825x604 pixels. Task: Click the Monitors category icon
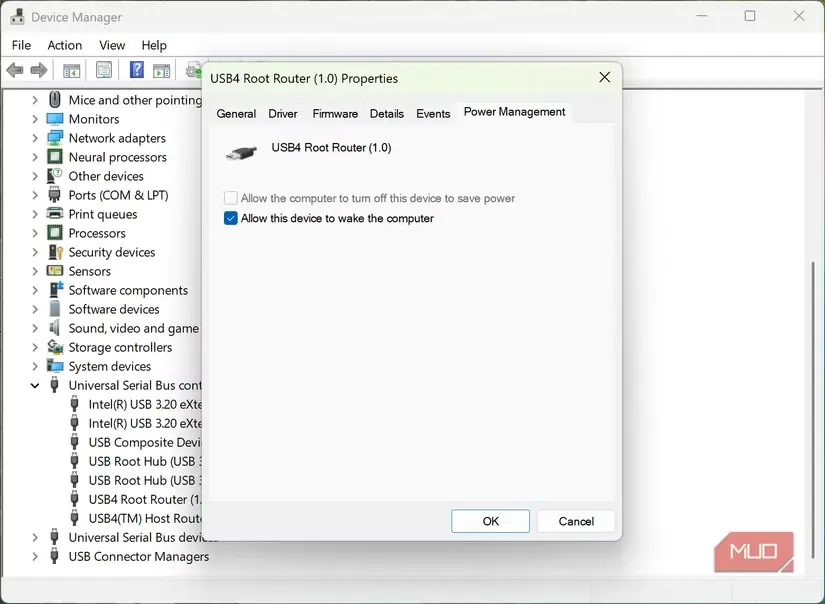(55, 119)
